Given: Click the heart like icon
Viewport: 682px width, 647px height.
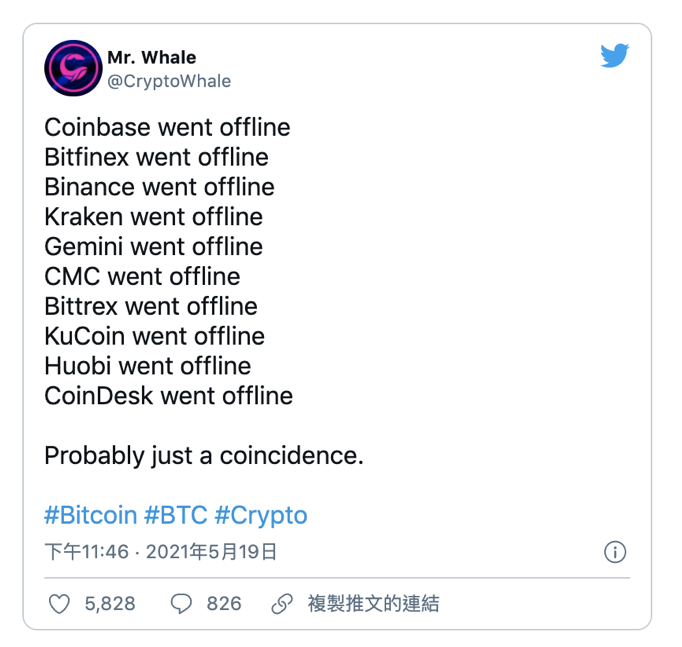Looking at the screenshot, I should coord(59,604).
